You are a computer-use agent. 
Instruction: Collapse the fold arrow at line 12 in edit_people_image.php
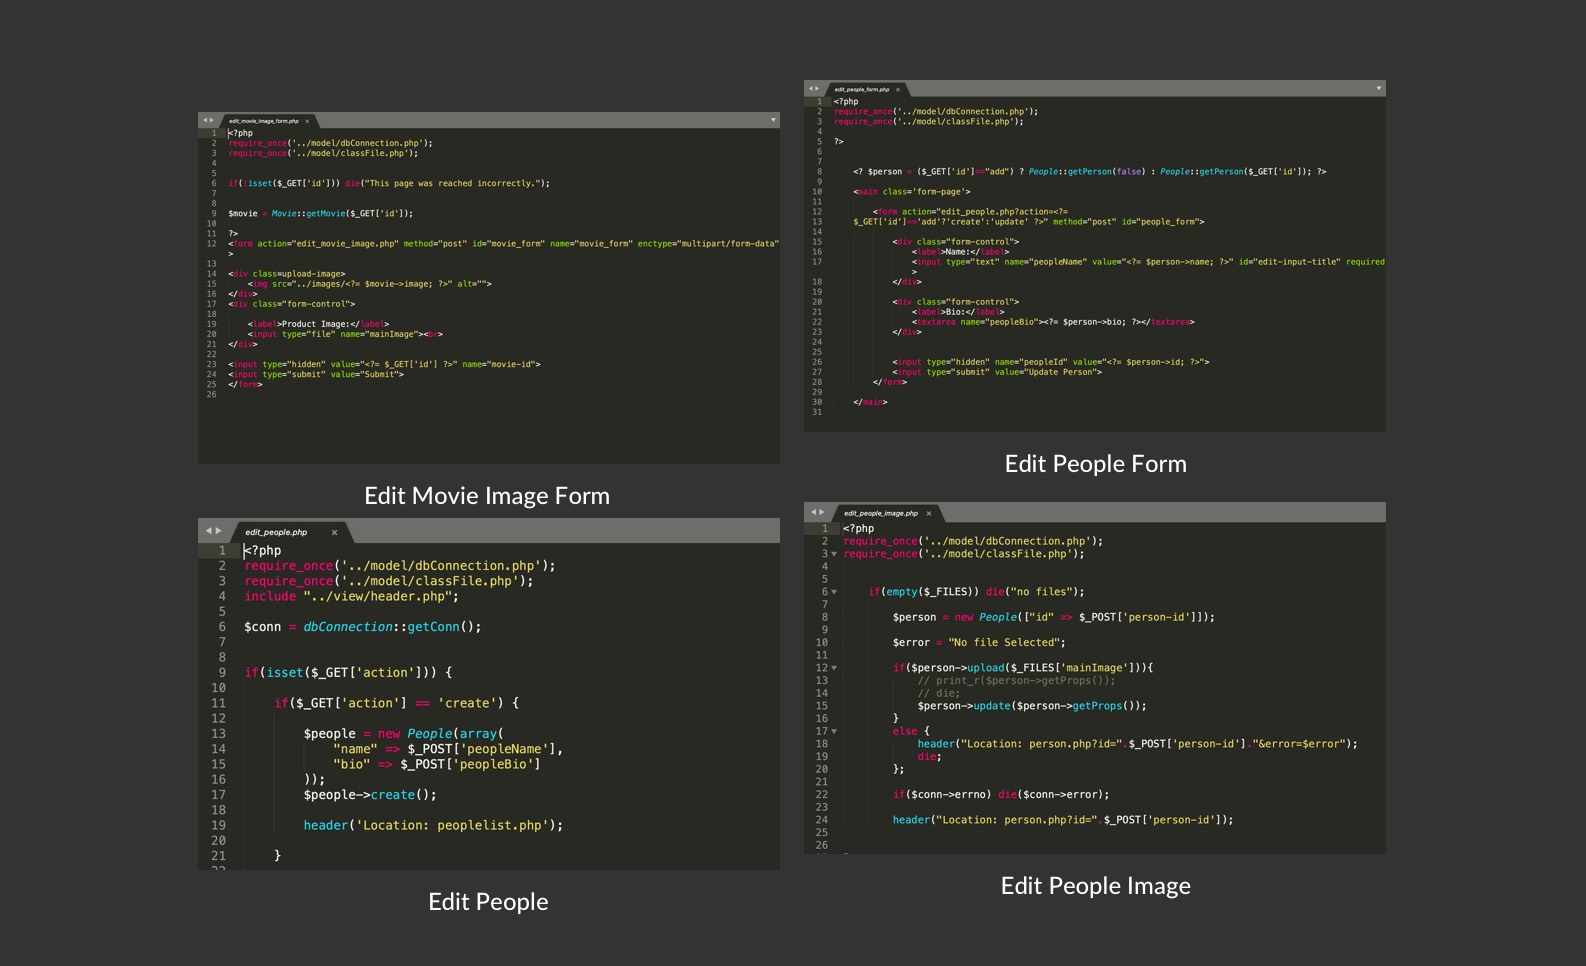(834, 668)
